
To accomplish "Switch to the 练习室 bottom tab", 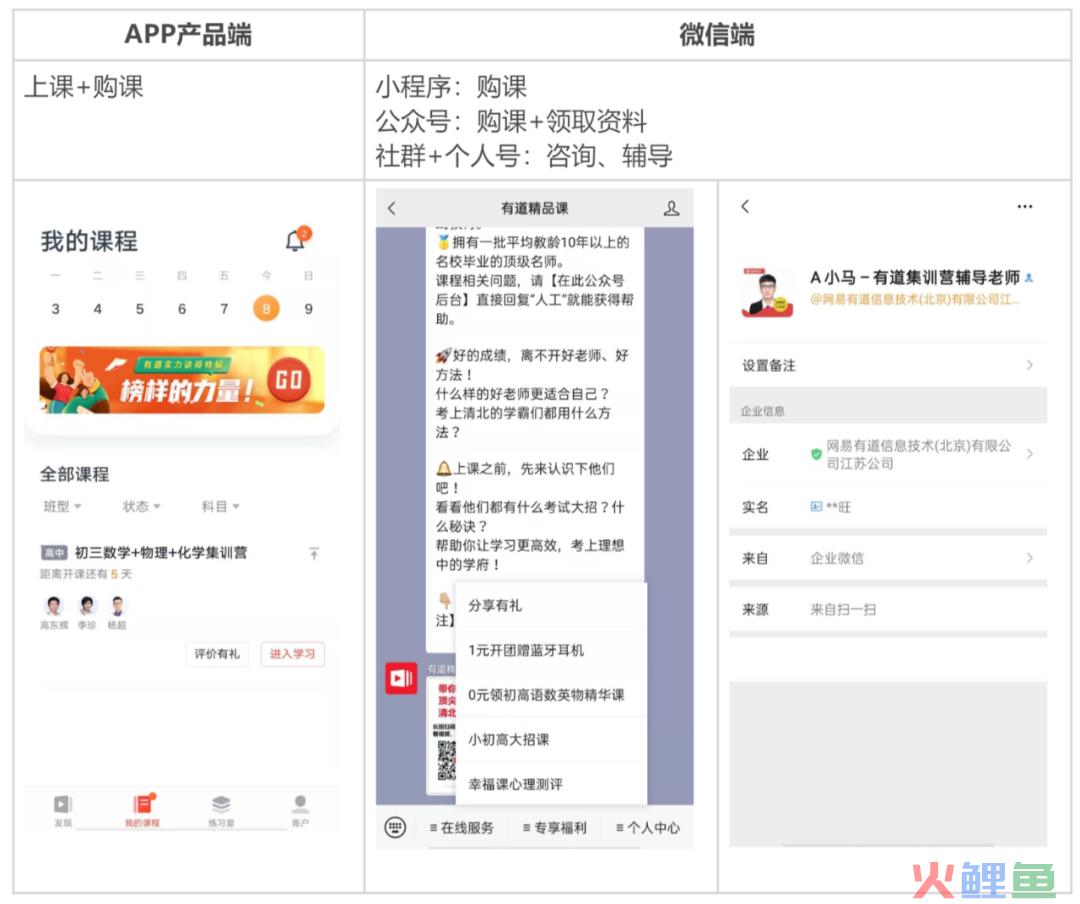I will pyautogui.click(x=221, y=810).
